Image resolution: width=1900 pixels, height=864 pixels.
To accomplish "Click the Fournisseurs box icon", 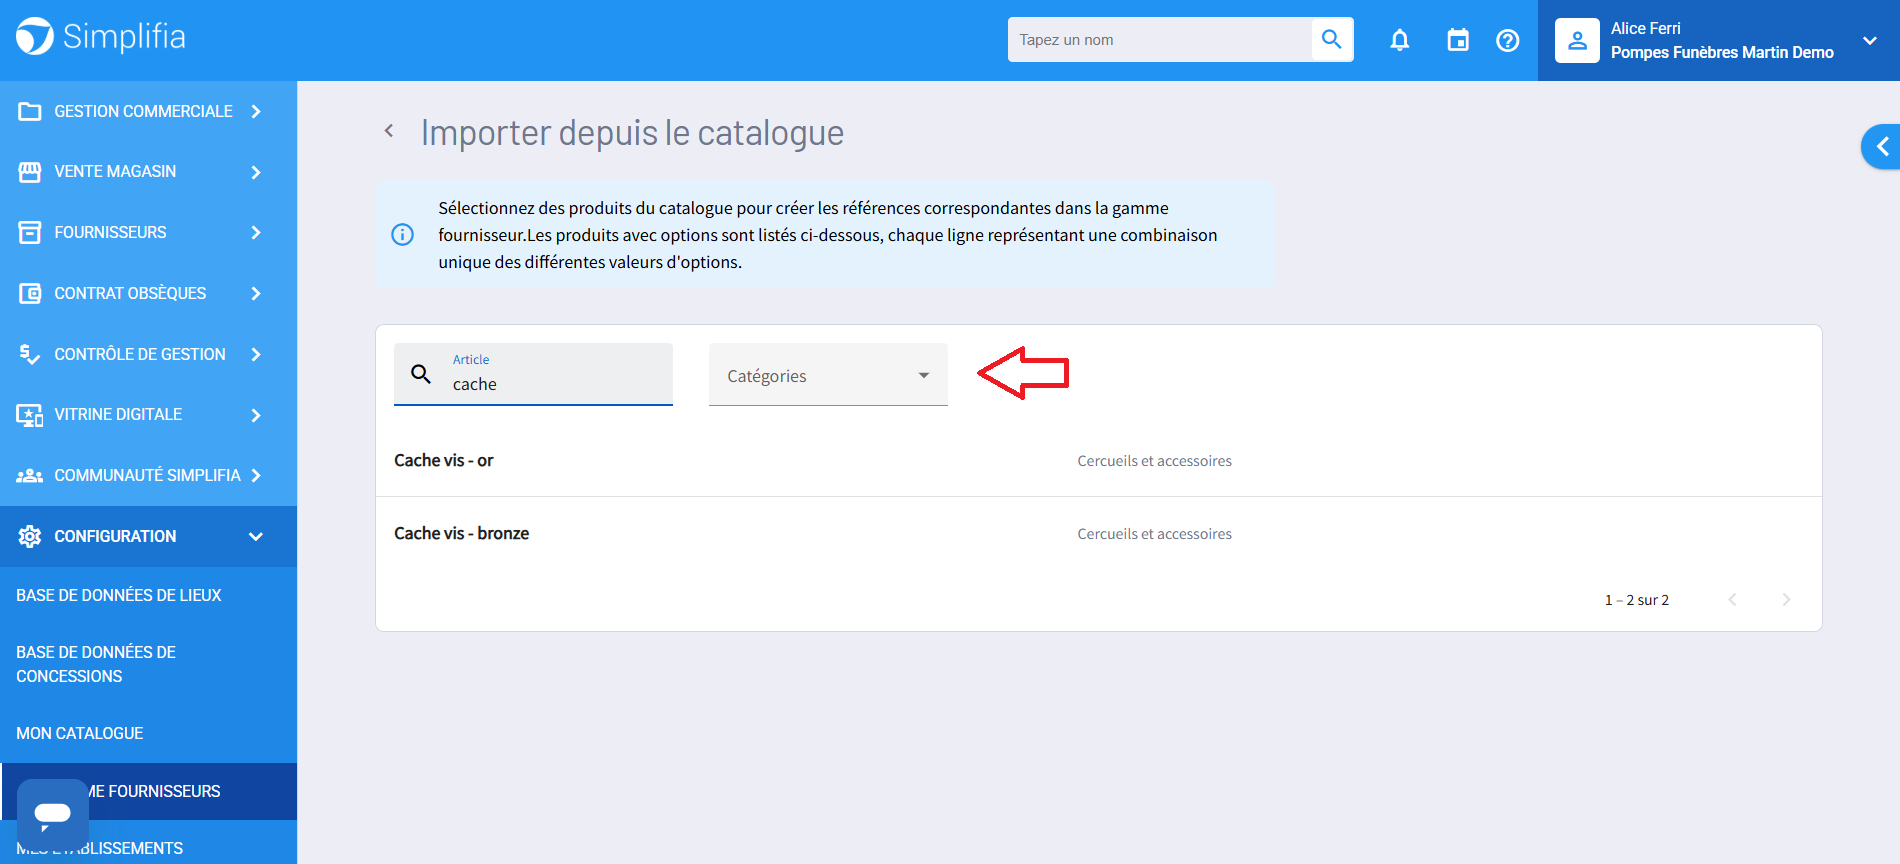I will tap(30, 232).
